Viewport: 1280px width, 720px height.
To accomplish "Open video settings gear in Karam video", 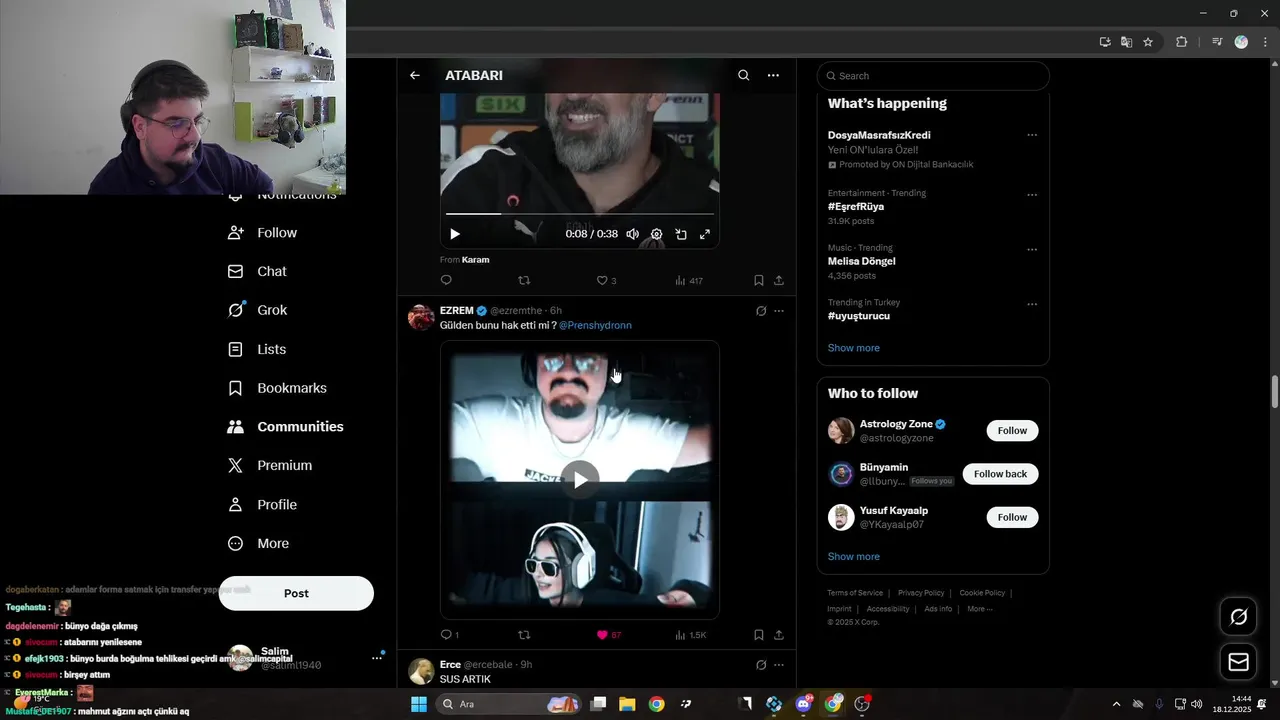I will coord(656,234).
